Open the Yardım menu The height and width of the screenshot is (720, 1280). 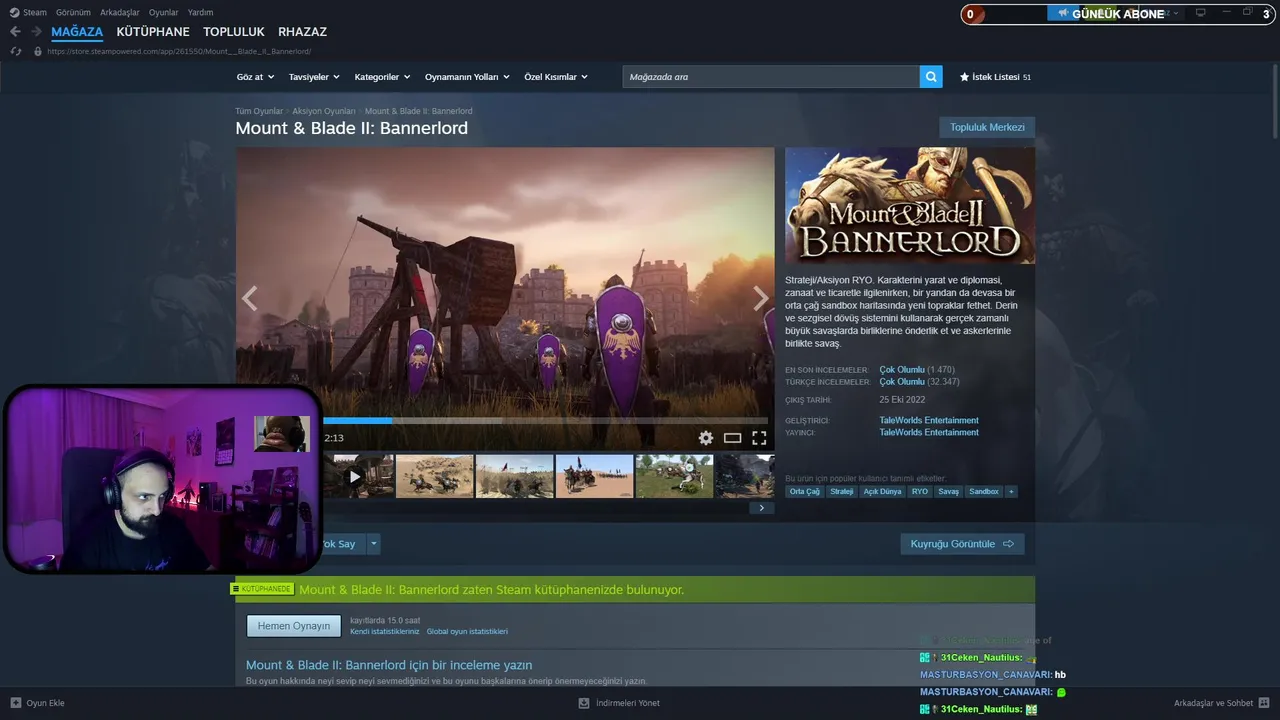pyautogui.click(x=200, y=12)
